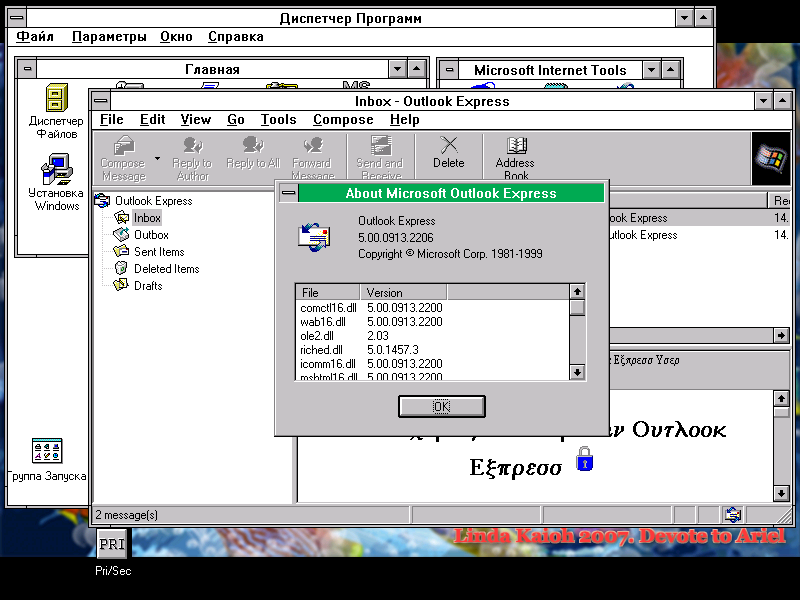Click message list horizontal scroll right arrow
800x600 pixels.
781,335
